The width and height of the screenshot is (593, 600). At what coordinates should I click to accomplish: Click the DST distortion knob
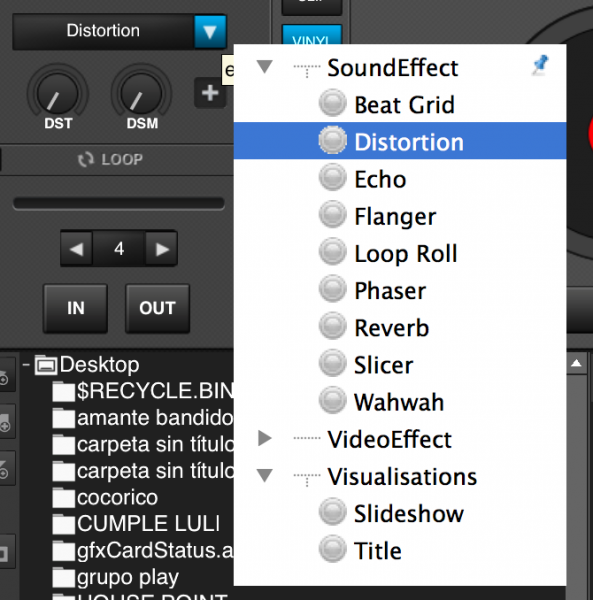(57, 94)
